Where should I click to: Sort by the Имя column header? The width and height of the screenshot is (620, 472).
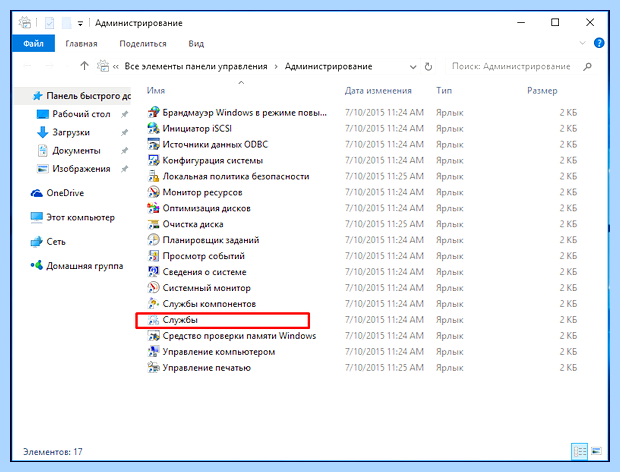[156, 91]
